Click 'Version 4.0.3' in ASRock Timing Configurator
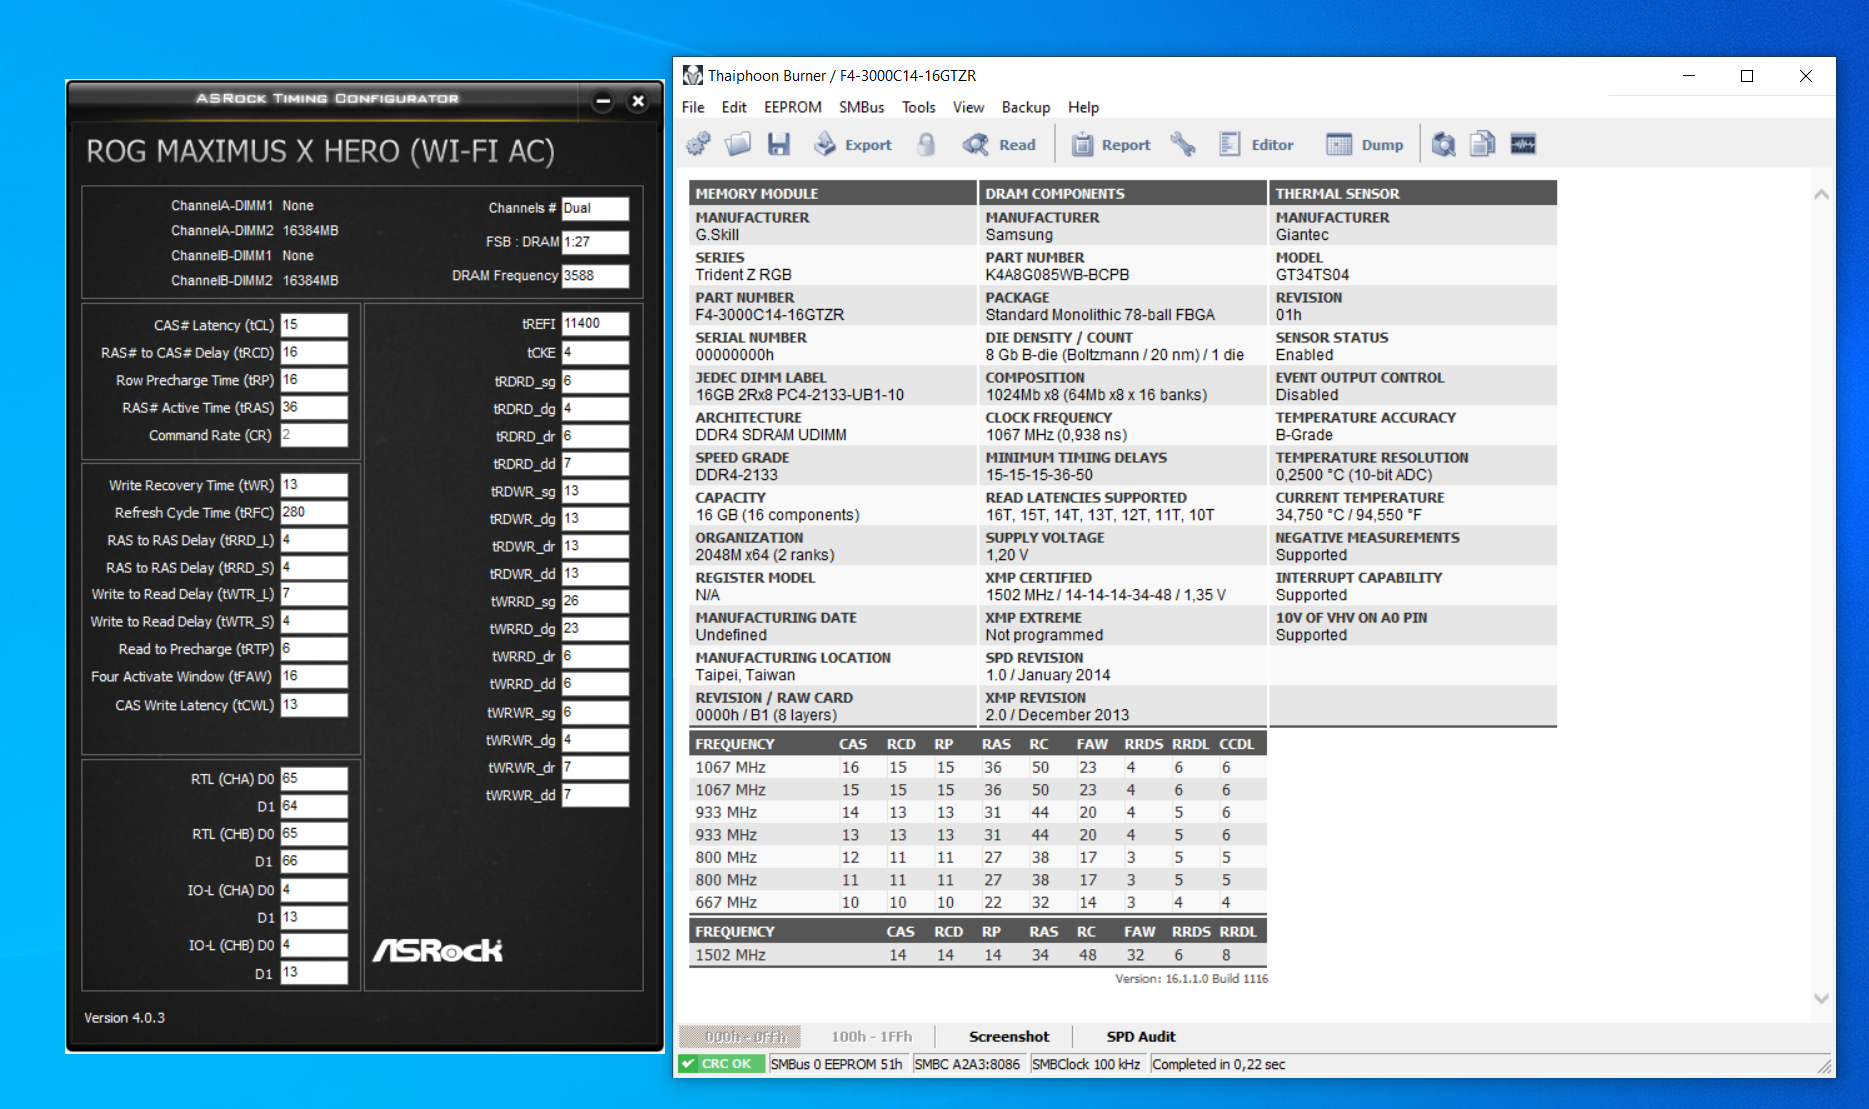Image resolution: width=1869 pixels, height=1109 pixels. (x=125, y=1018)
